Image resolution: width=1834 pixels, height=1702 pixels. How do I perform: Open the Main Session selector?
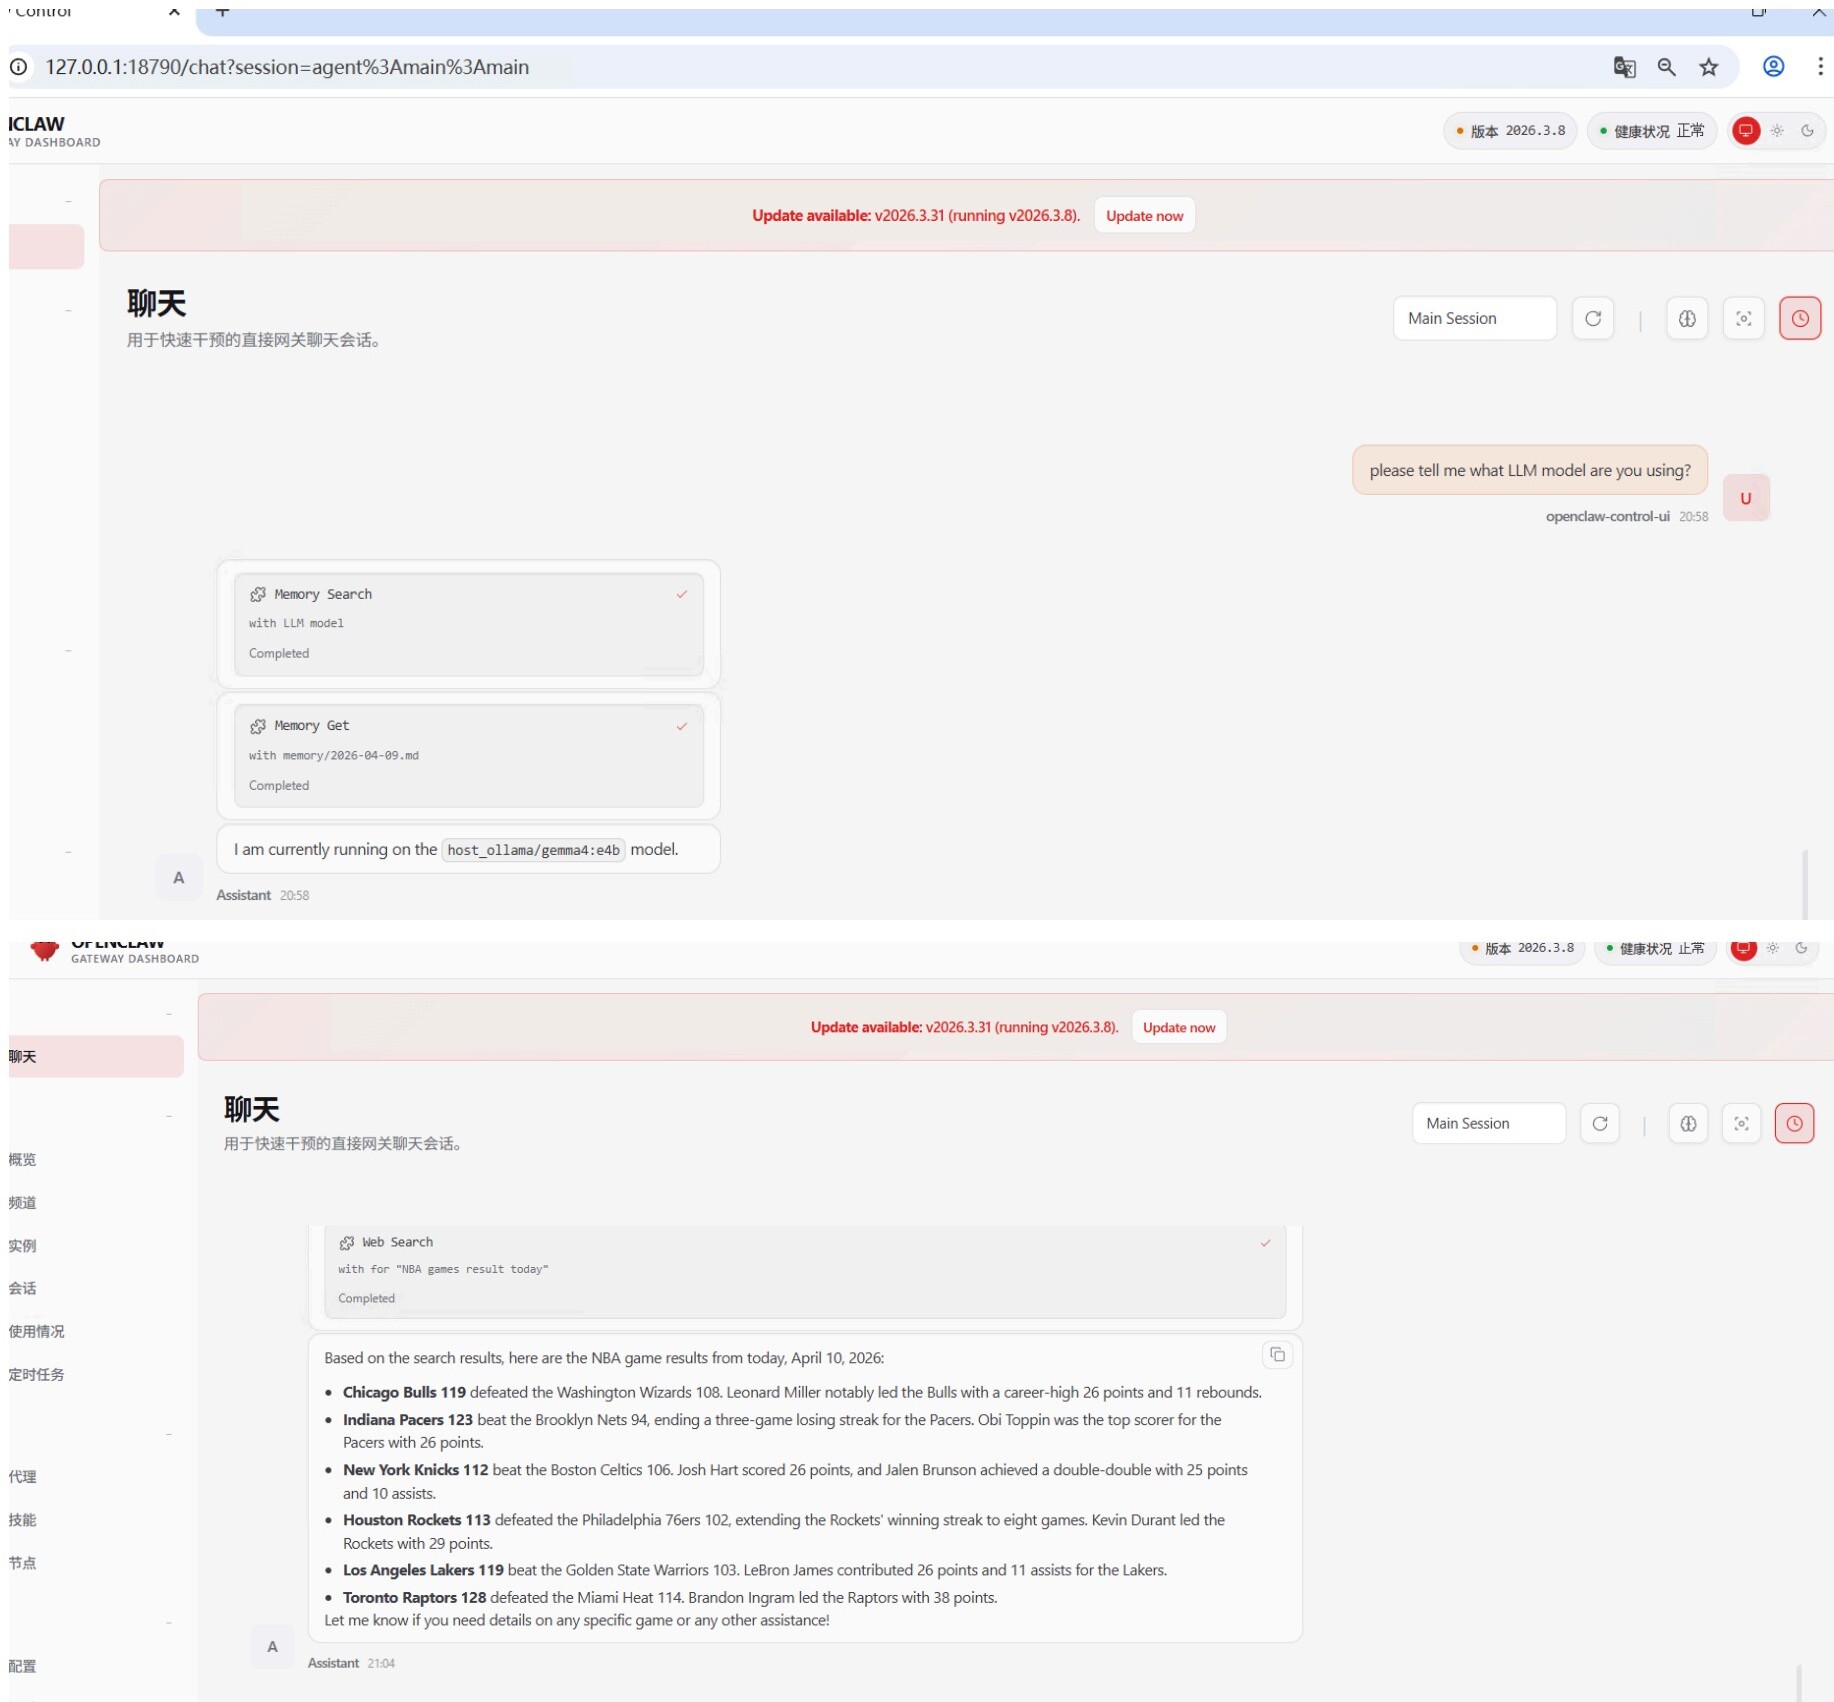point(1474,318)
